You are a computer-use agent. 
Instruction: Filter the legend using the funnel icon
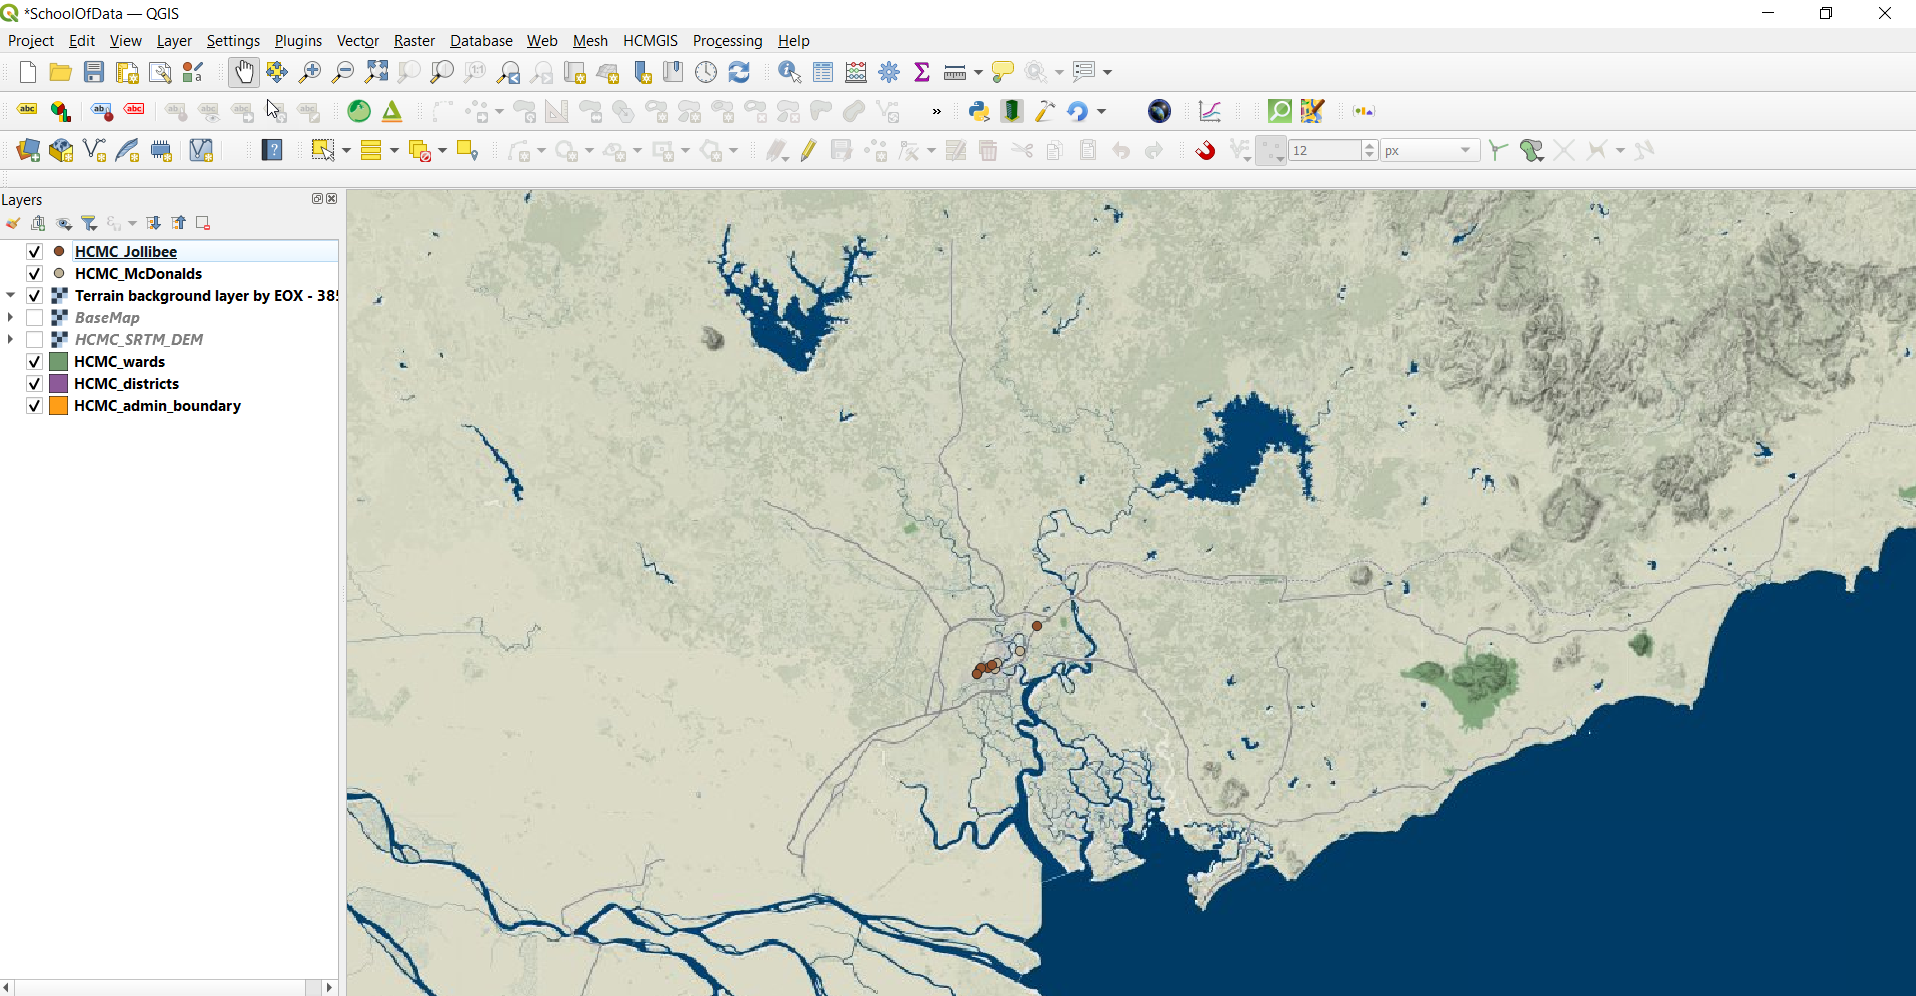coord(89,223)
